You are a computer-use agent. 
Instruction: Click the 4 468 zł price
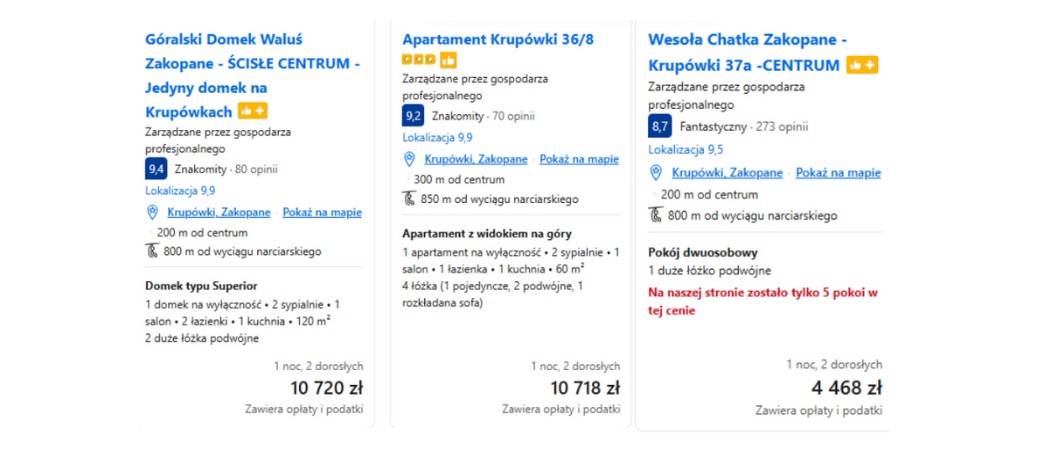pos(848,388)
